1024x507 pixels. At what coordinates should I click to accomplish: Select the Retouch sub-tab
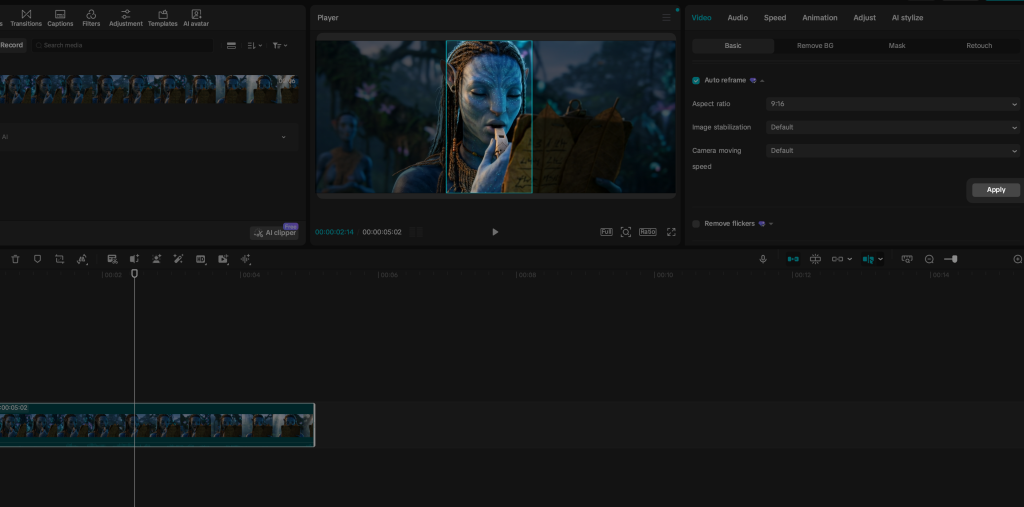979,46
